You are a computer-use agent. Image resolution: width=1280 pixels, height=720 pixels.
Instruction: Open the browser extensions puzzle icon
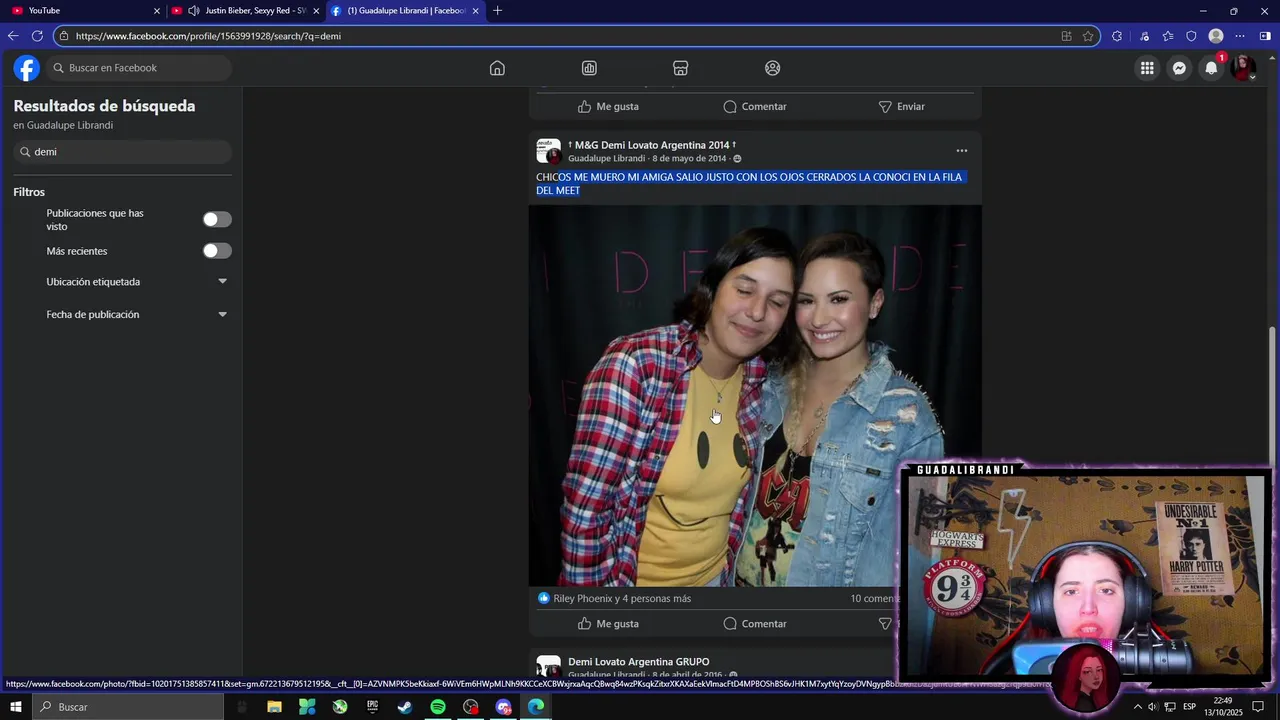[x=1117, y=36]
